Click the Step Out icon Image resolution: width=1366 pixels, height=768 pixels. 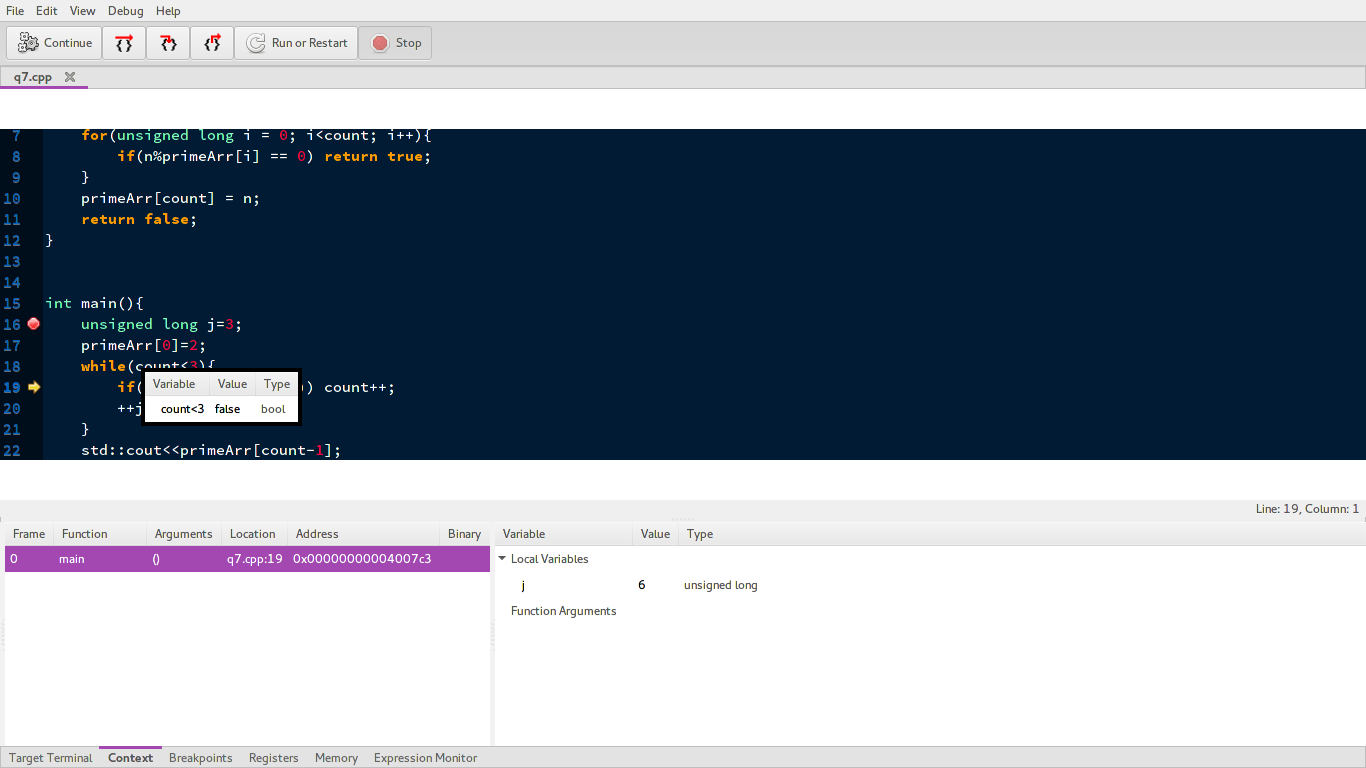[x=212, y=43]
